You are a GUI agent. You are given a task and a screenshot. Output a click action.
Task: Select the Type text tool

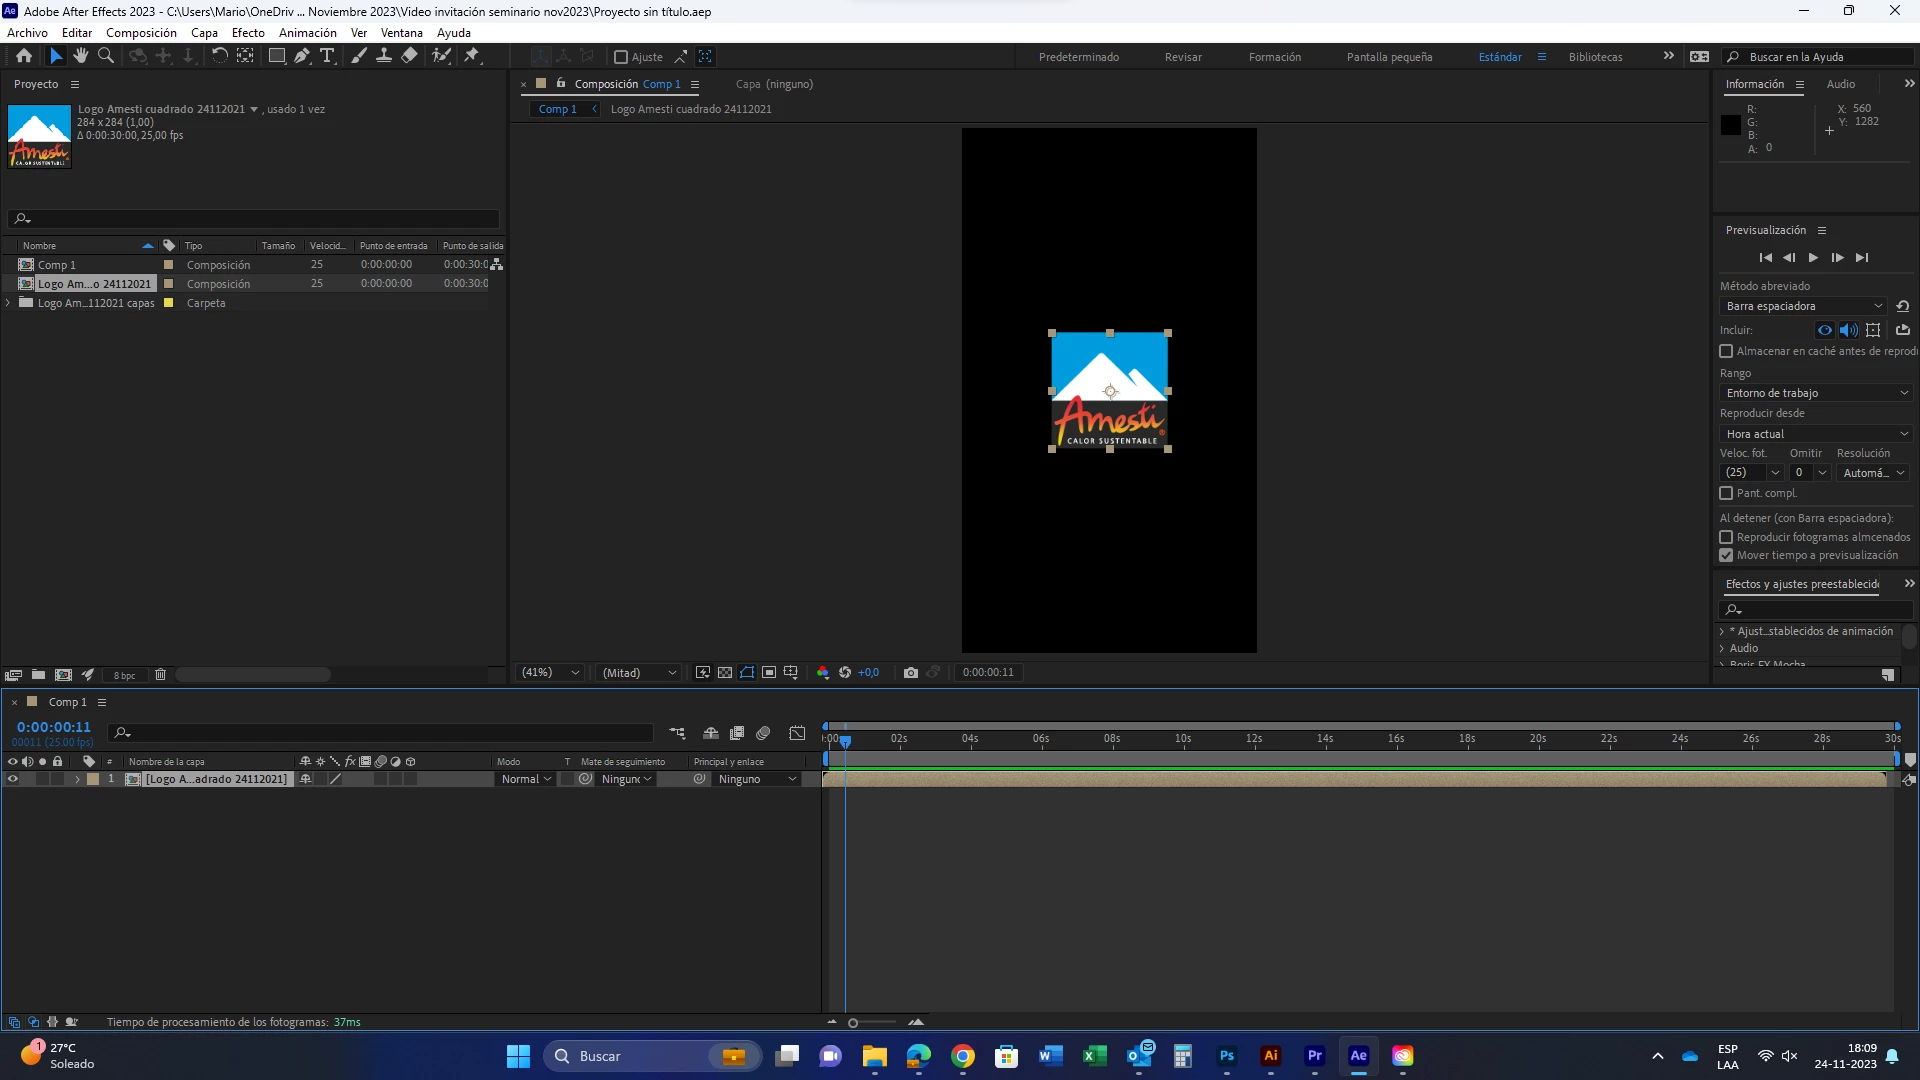(x=327, y=56)
